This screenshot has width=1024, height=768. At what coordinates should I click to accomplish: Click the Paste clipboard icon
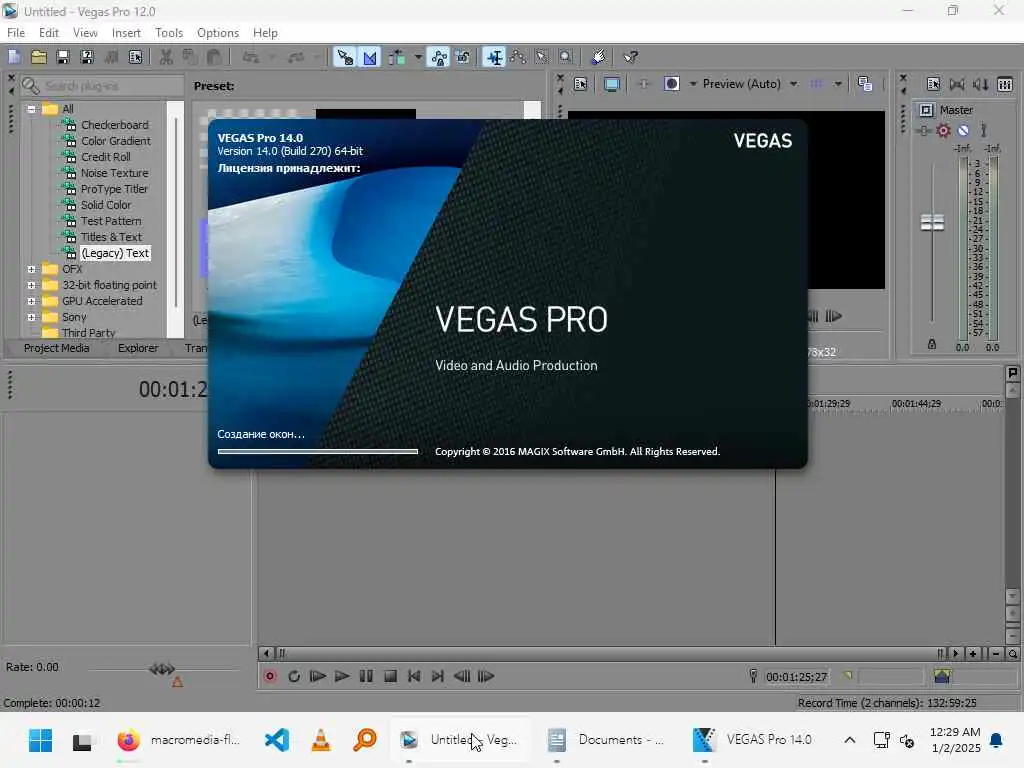(x=214, y=57)
